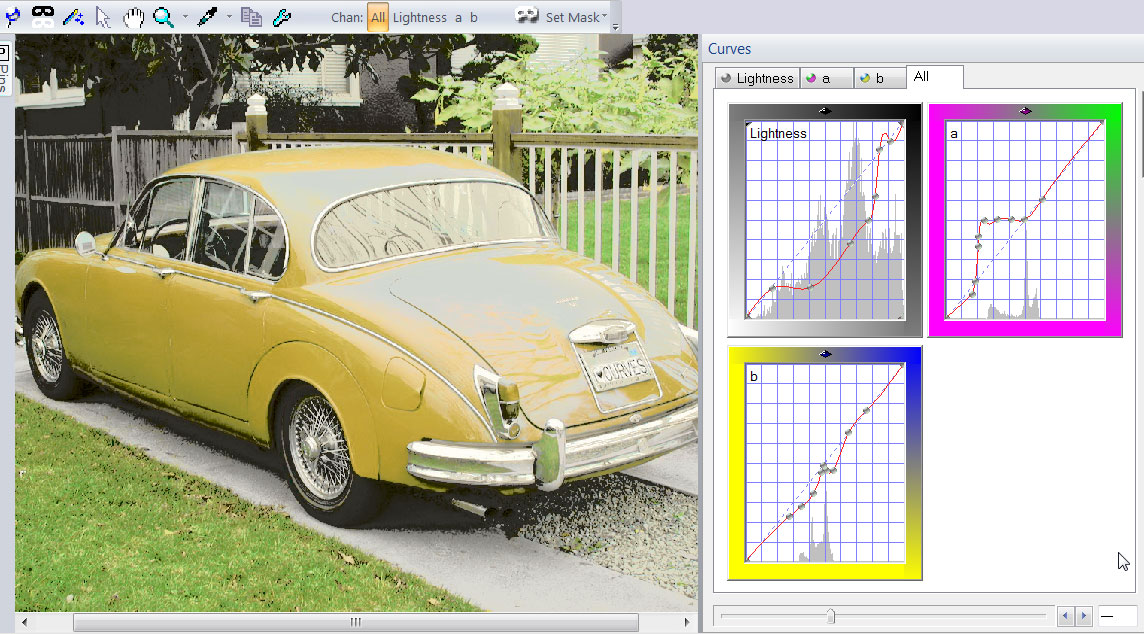This screenshot has width=1144, height=634.
Task: Click the image scrollbar right arrow
Action: pos(687,622)
